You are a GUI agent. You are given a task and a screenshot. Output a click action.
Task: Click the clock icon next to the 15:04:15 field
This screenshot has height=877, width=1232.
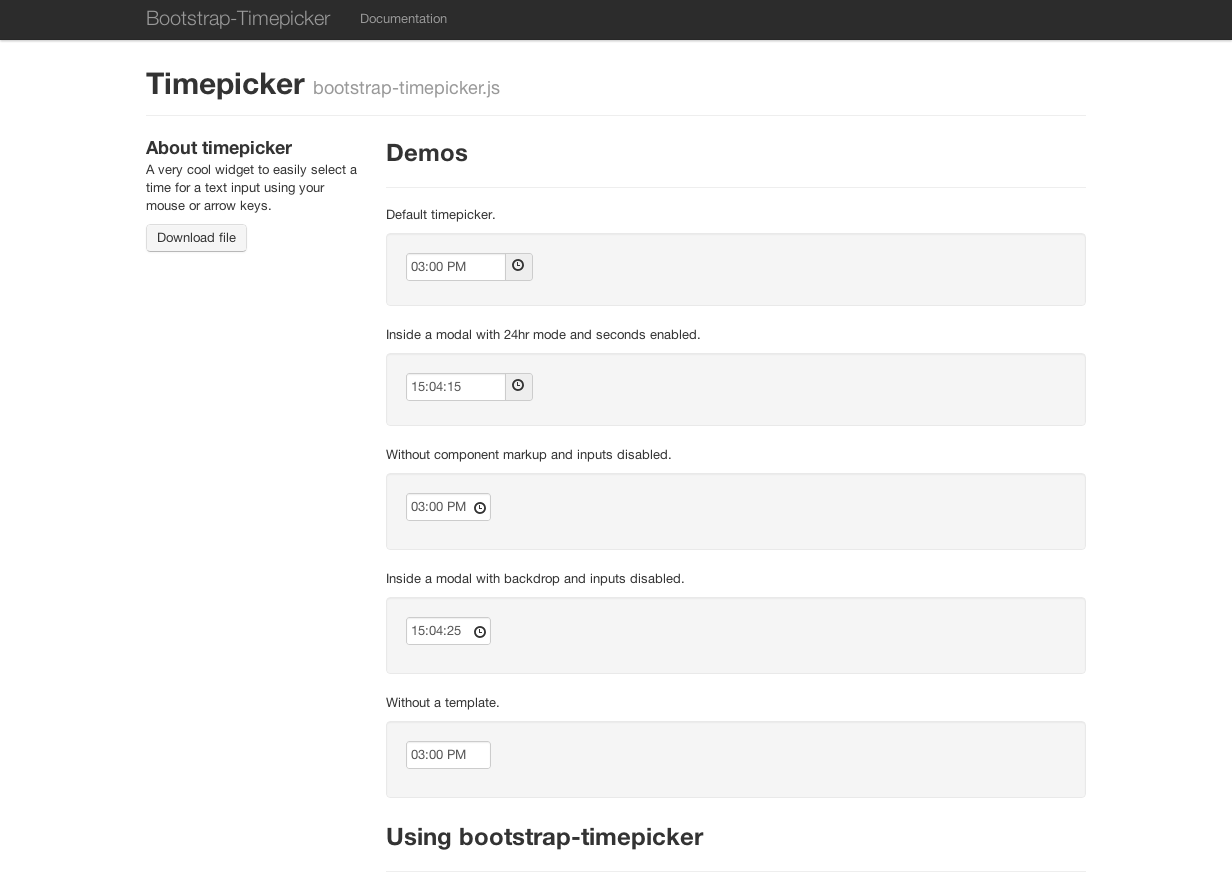[519, 387]
